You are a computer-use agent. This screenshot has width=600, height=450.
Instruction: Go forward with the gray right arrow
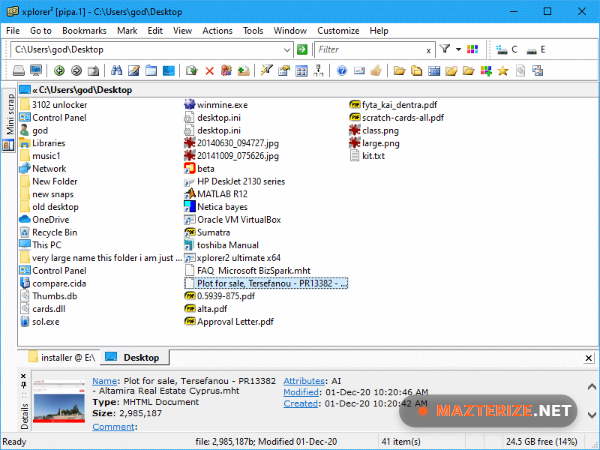coord(77,71)
